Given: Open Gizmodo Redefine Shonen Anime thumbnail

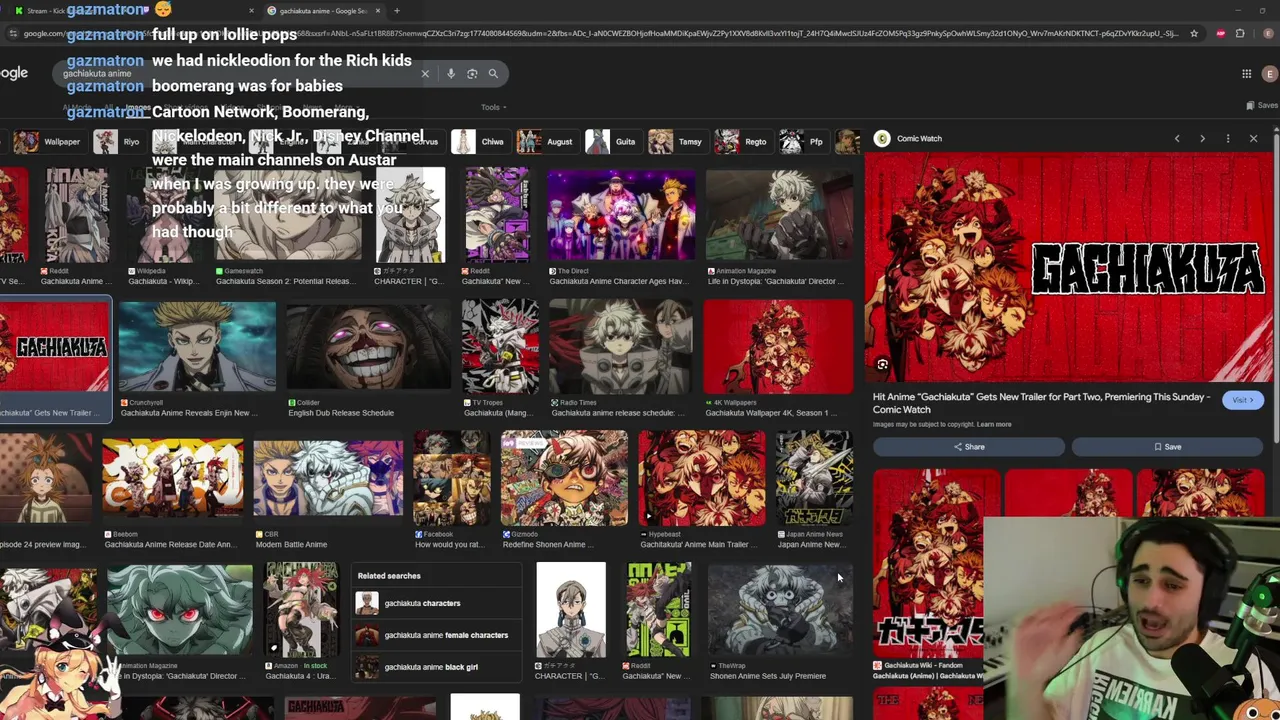Looking at the screenshot, I should click(x=564, y=479).
